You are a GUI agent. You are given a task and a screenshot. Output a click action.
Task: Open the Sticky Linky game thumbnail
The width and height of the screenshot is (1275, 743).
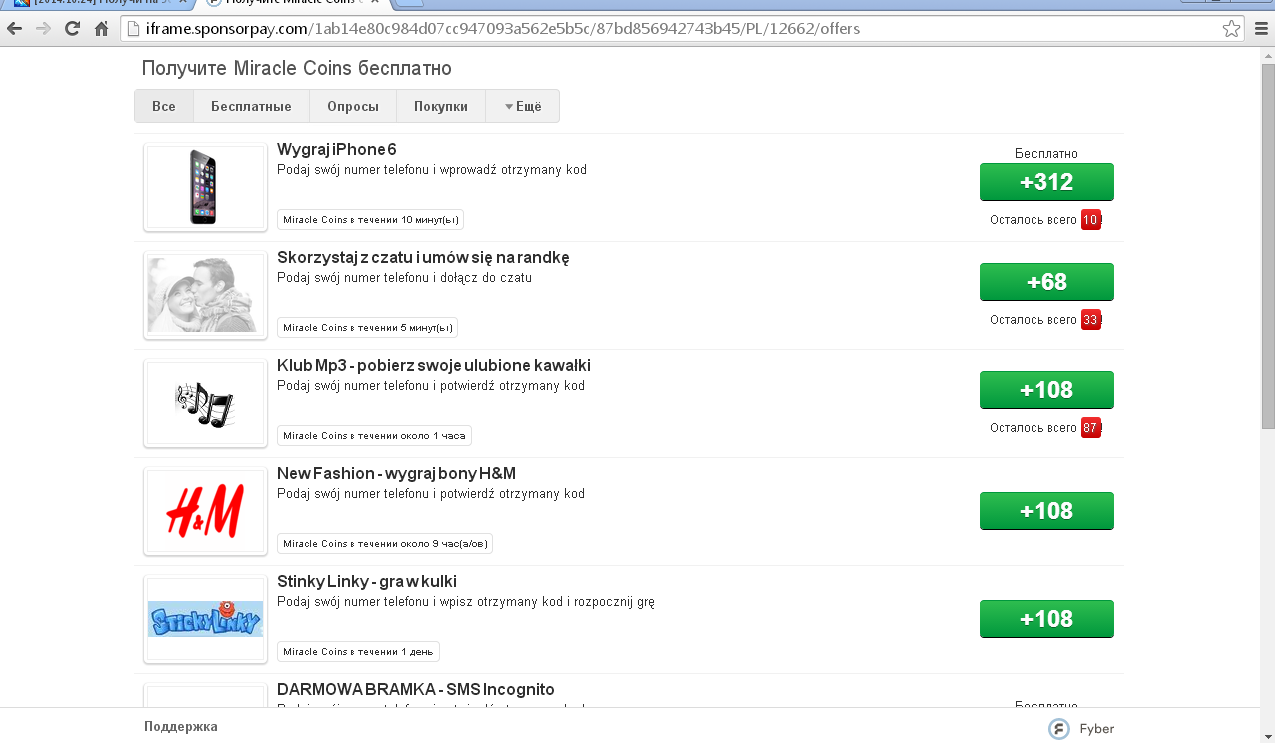tap(205, 619)
